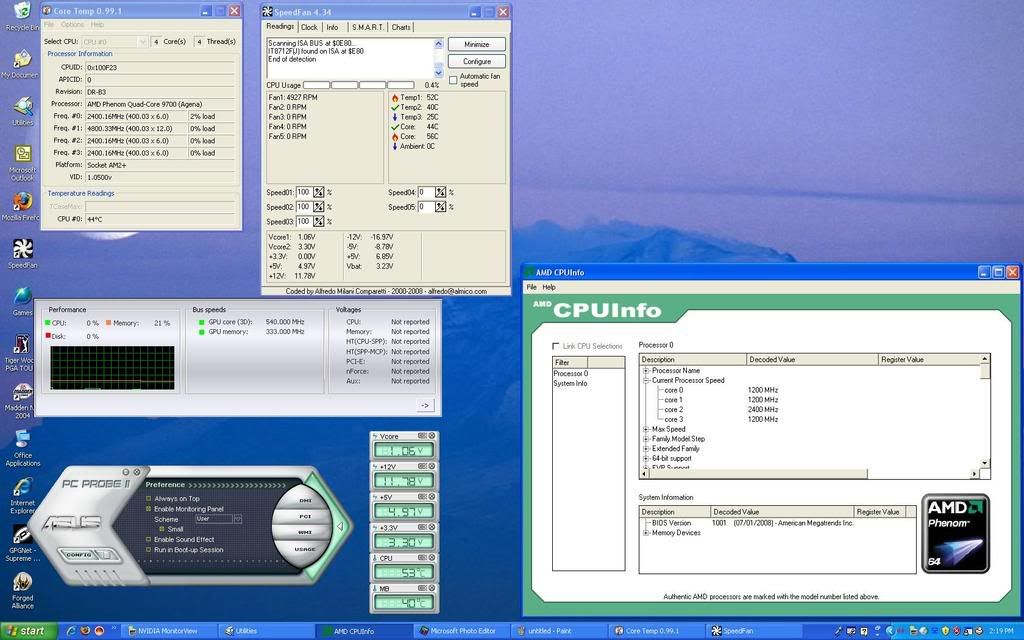Expand the 64-bit support tree node
Screen dimensions: 1024x640
646,458
